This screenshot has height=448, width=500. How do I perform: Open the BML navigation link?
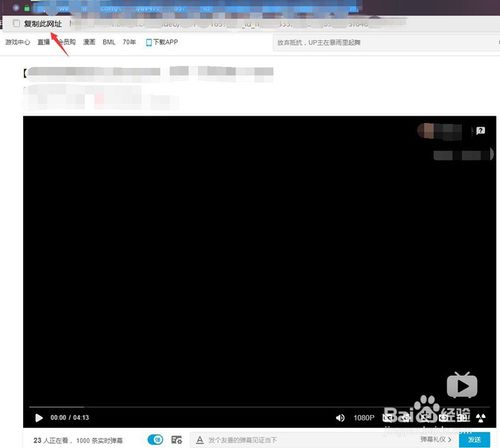(x=109, y=42)
